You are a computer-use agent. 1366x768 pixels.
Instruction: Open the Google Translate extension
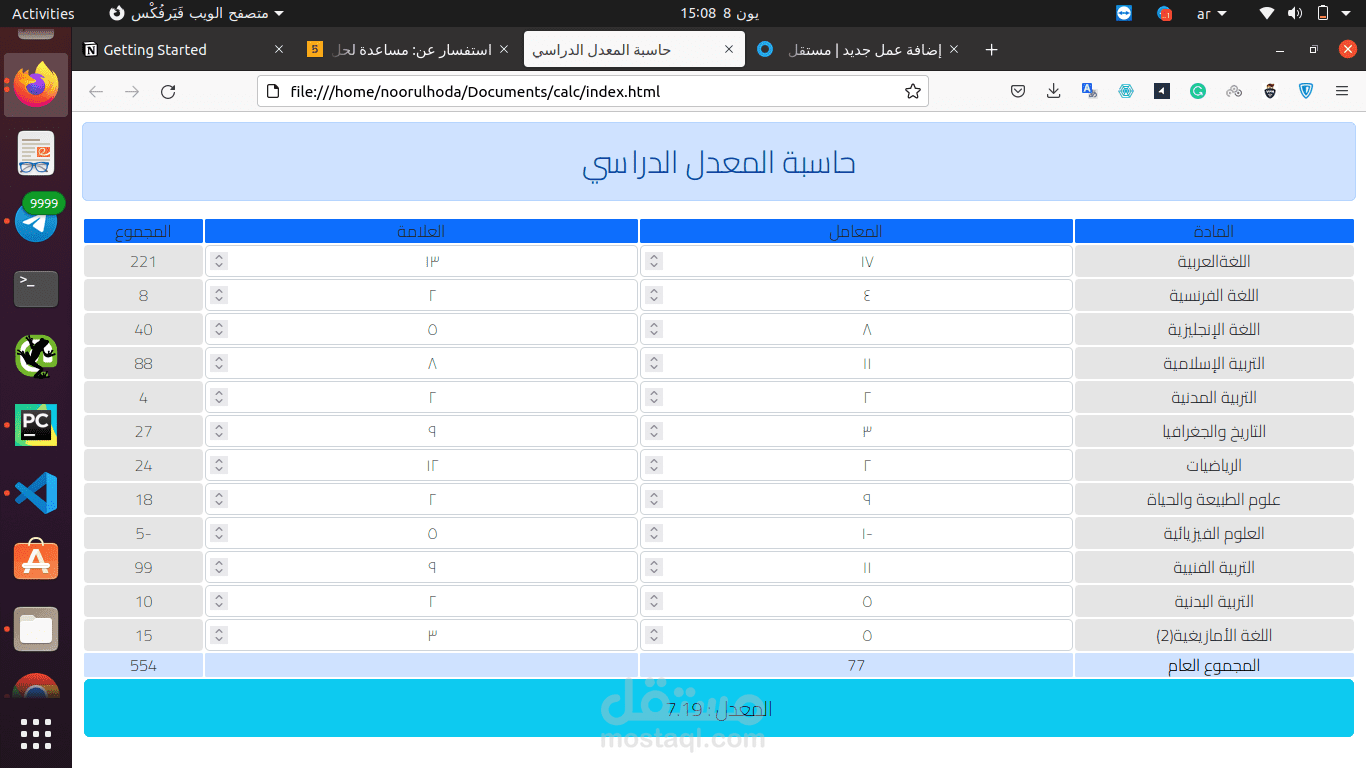coord(1089,91)
